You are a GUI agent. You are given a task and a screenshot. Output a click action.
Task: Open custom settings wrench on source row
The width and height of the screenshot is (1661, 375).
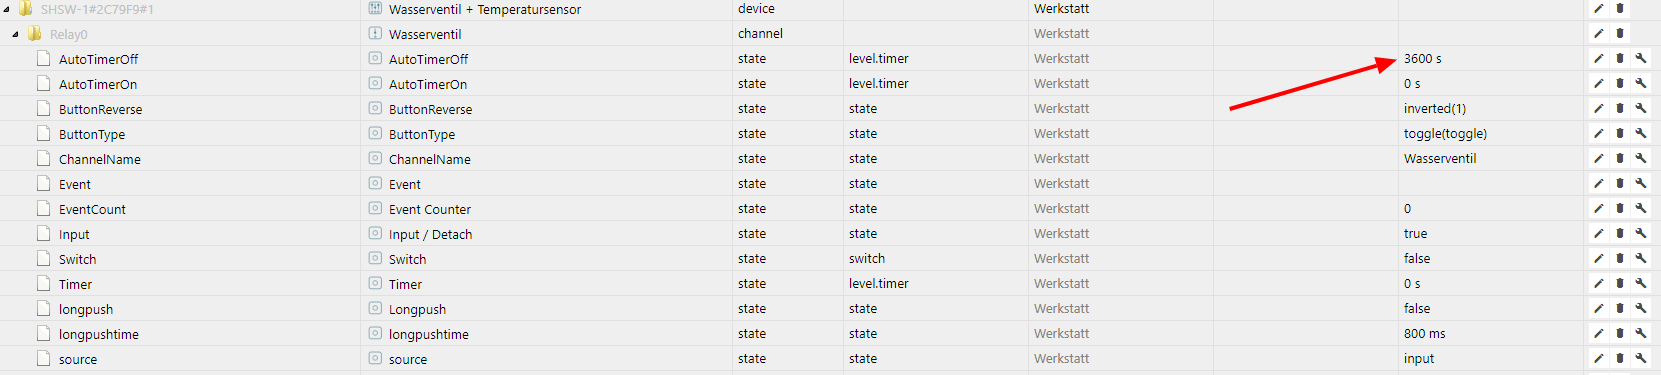coord(1641,359)
